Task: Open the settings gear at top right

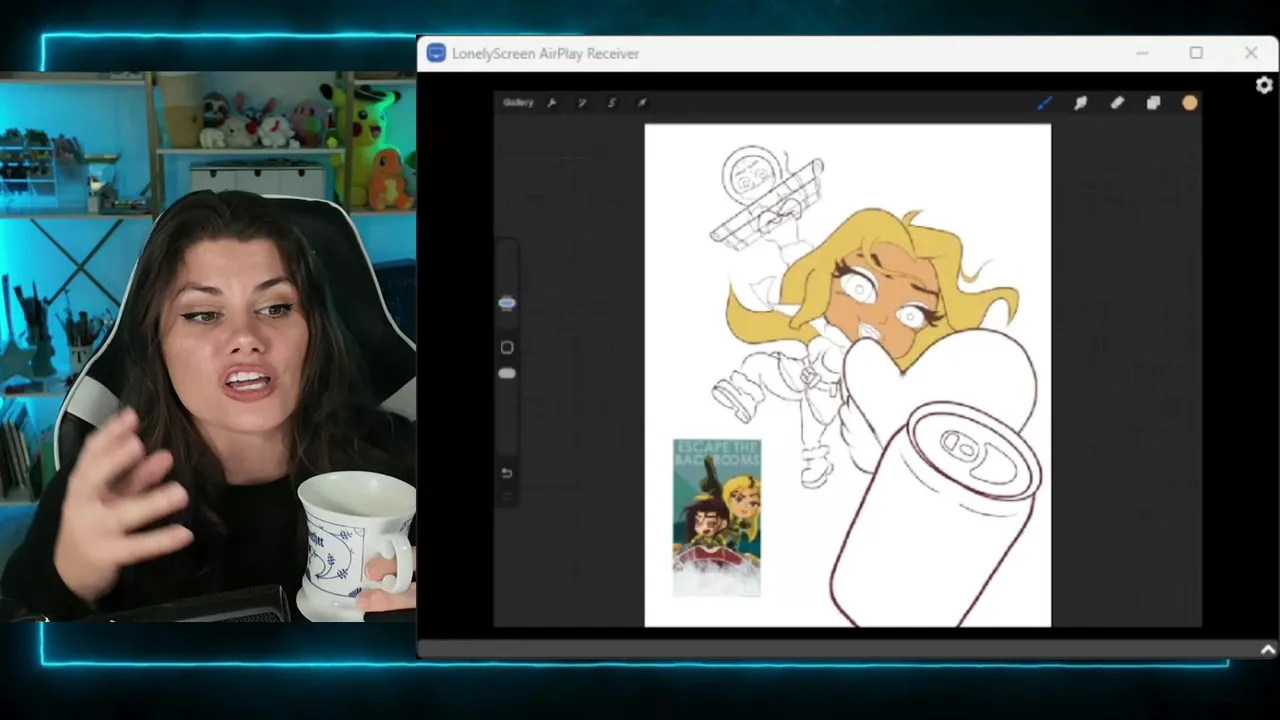Action: (x=1264, y=85)
